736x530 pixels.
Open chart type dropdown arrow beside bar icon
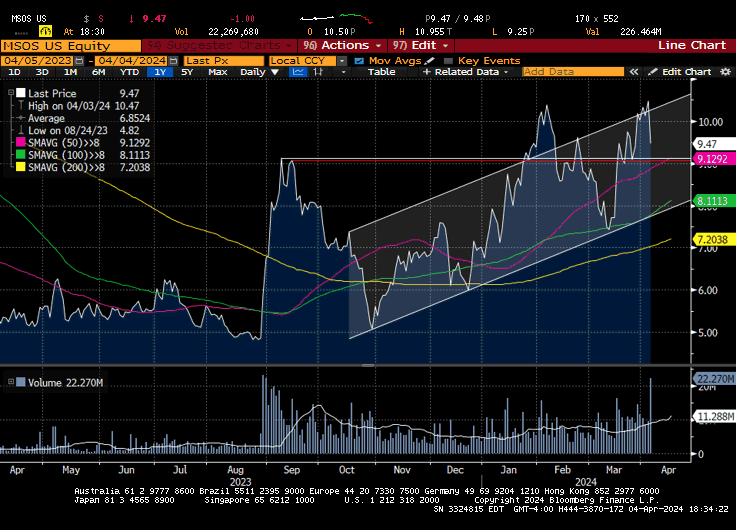[x=344, y=72]
